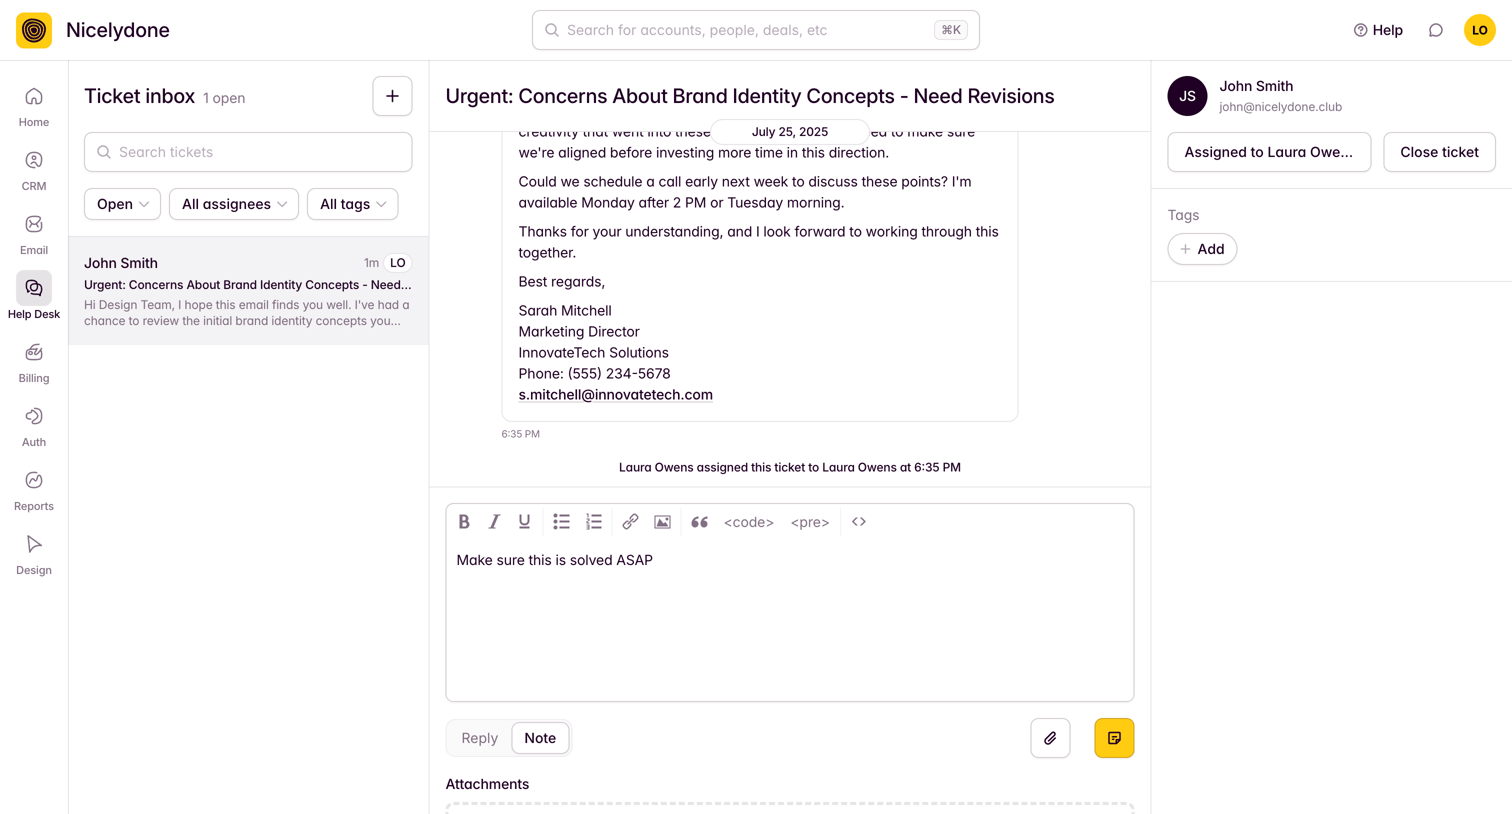The width and height of the screenshot is (1512, 814).
Task: Attach a file with paperclip button
Action: 1050,738
